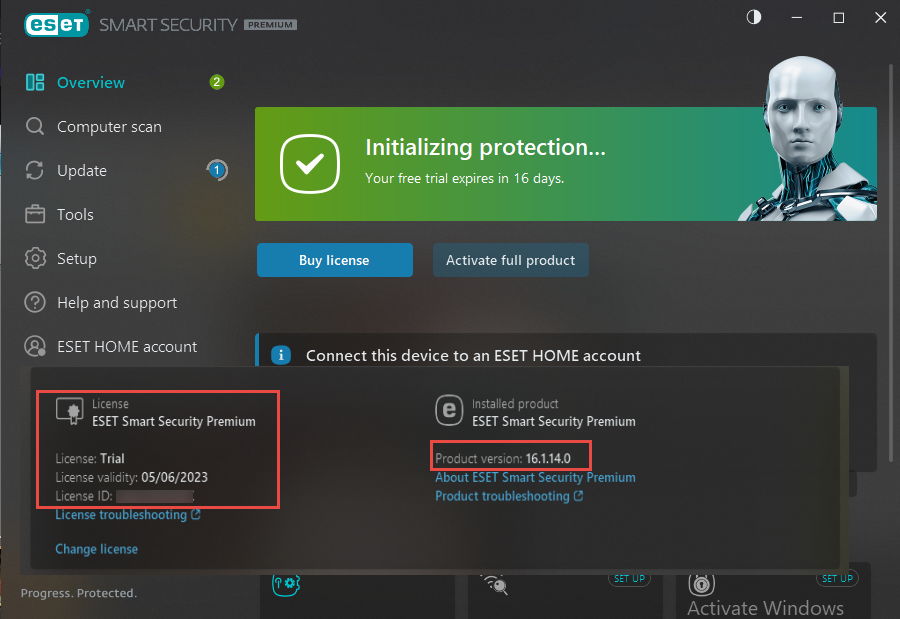Viewport: 900px width, 619px height.
Task: Click the license certificate icon
Action: [x=70, y=411]
